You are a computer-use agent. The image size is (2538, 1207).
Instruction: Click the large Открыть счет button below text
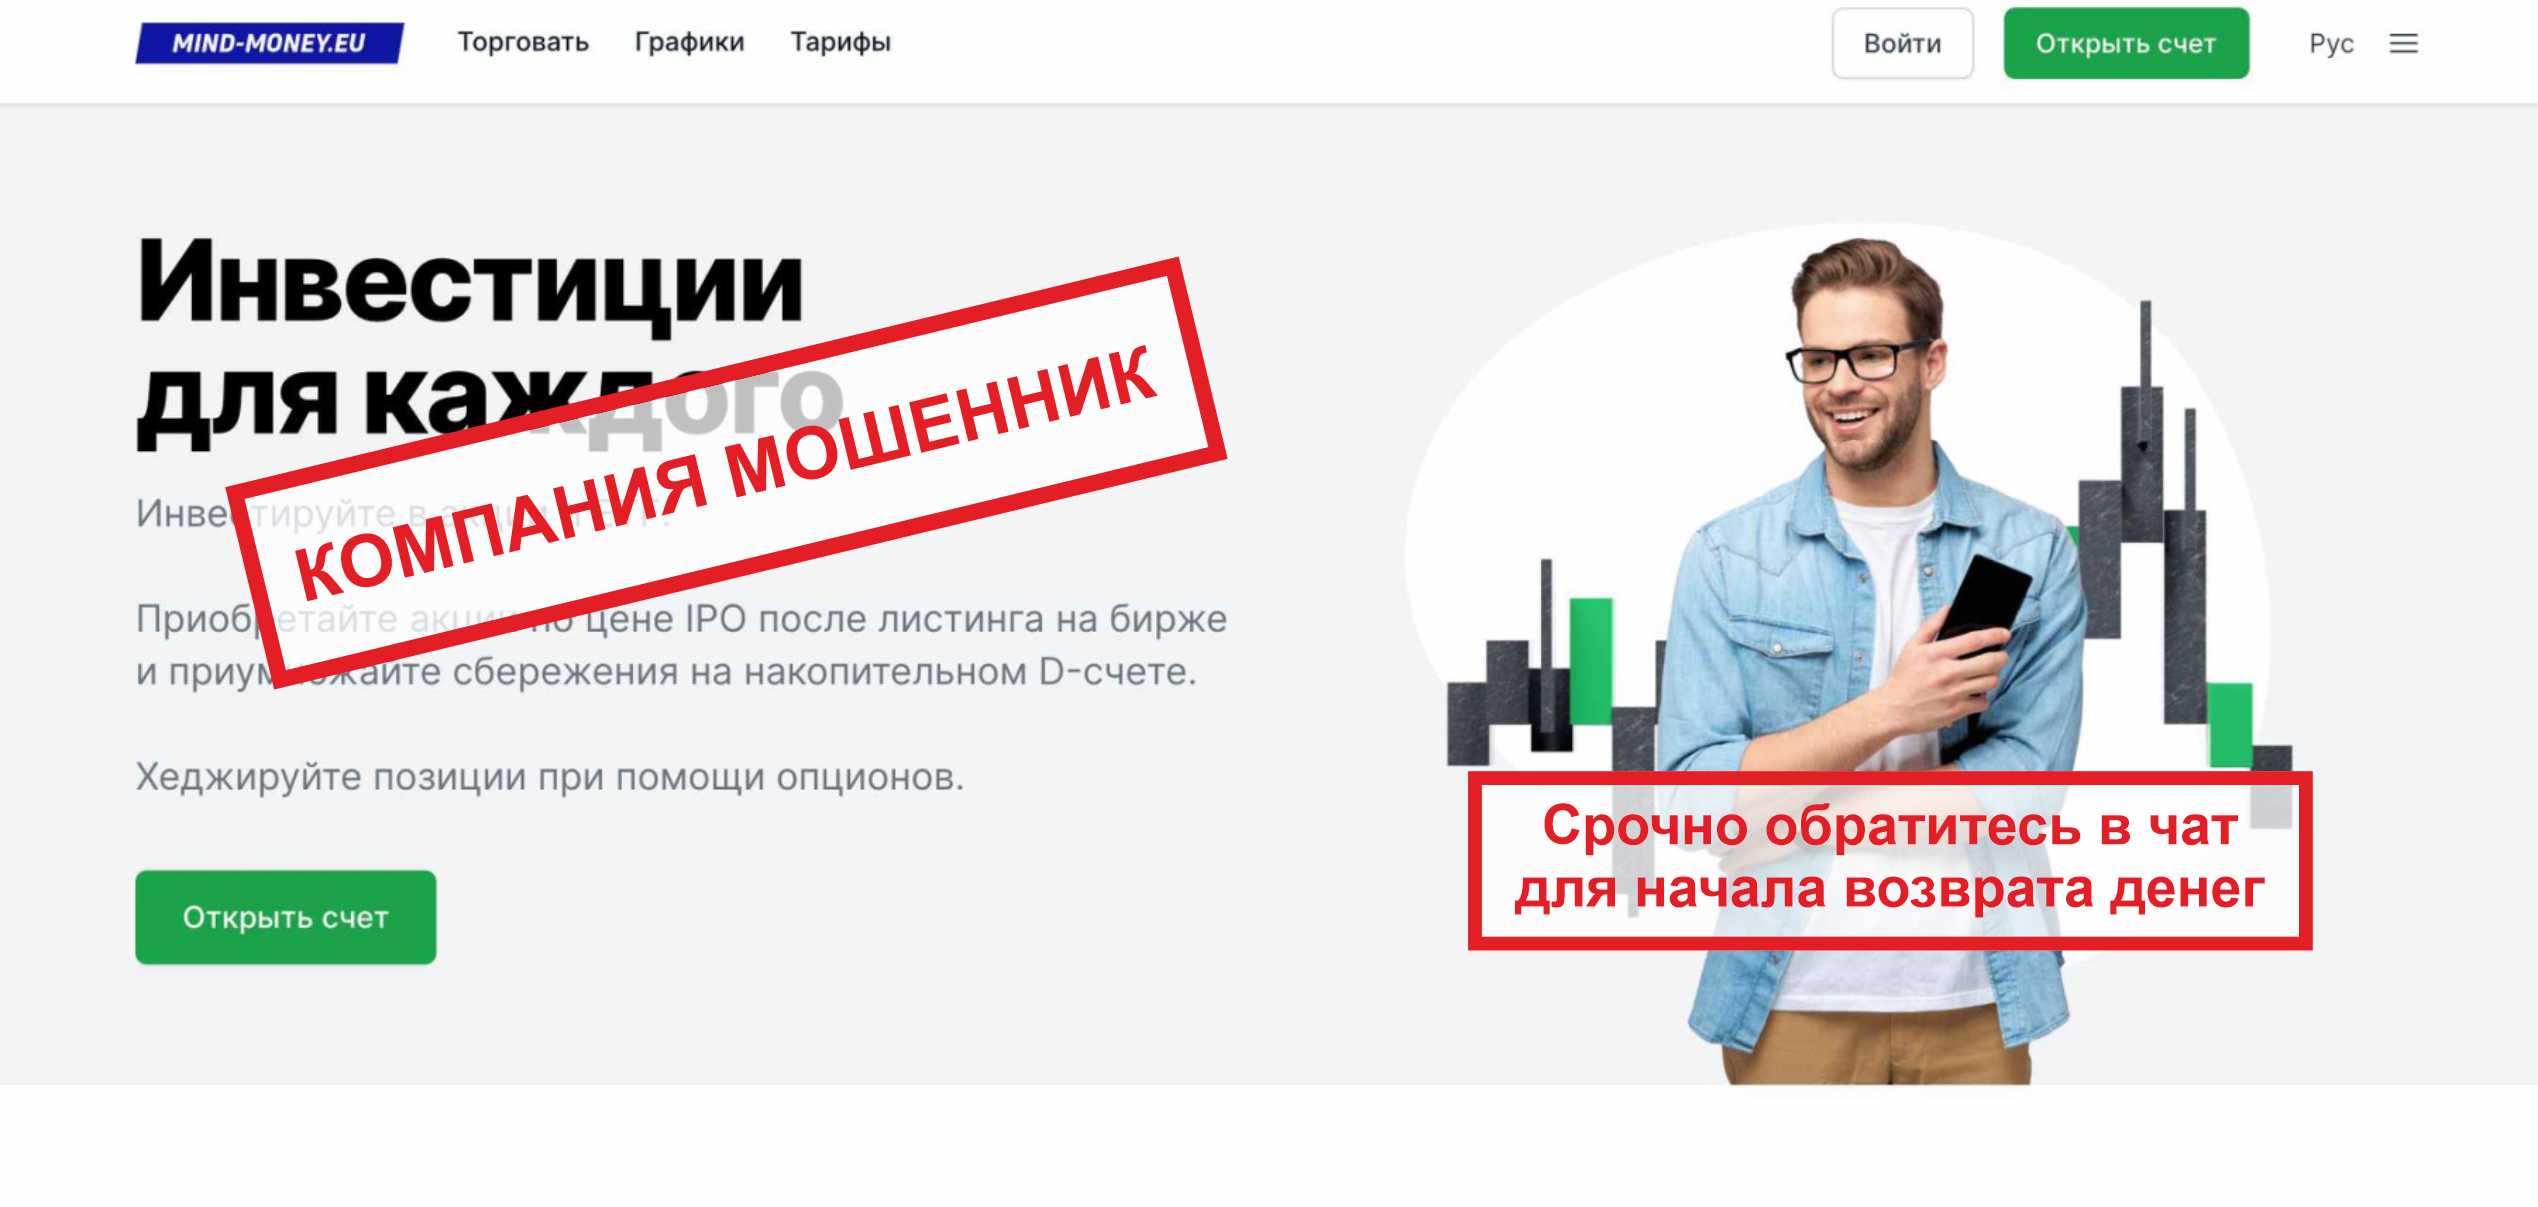[285, 917]
